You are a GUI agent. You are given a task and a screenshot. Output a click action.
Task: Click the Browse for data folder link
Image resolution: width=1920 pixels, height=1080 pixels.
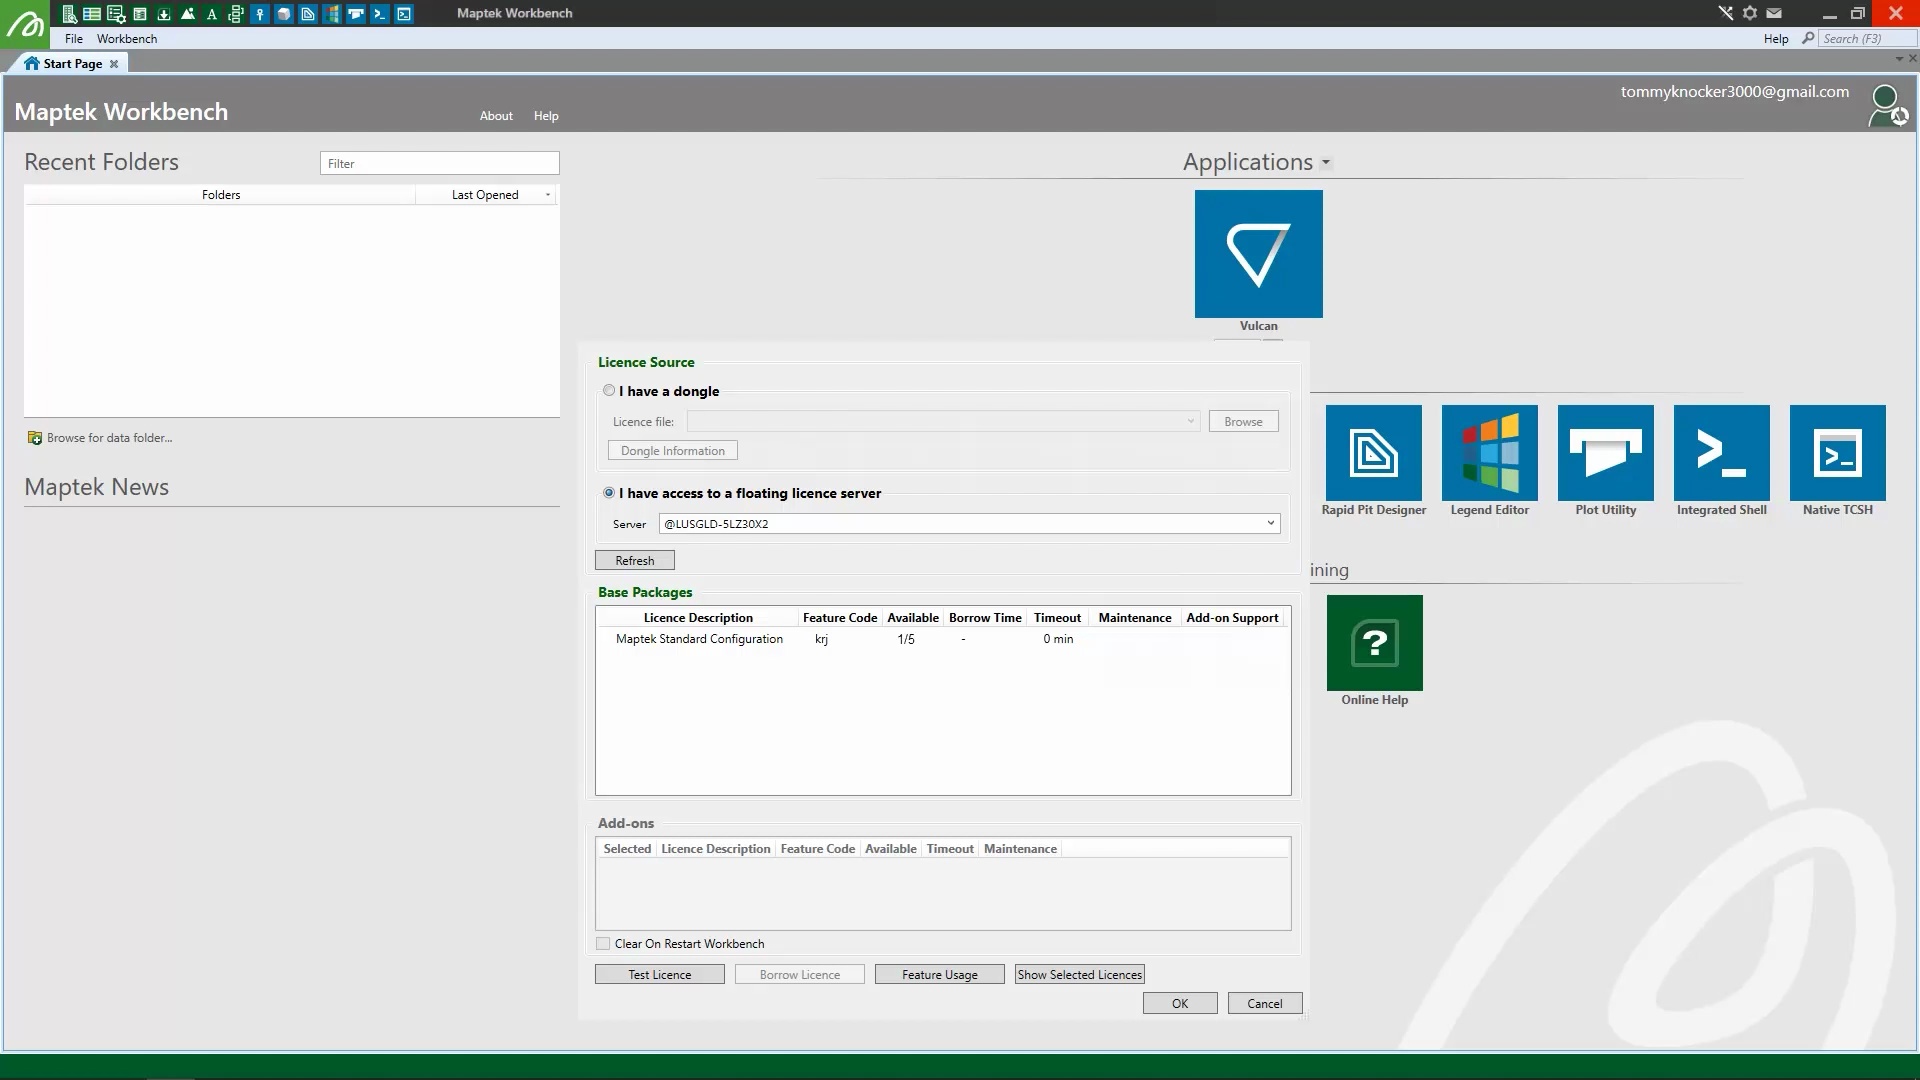[109, 438]
